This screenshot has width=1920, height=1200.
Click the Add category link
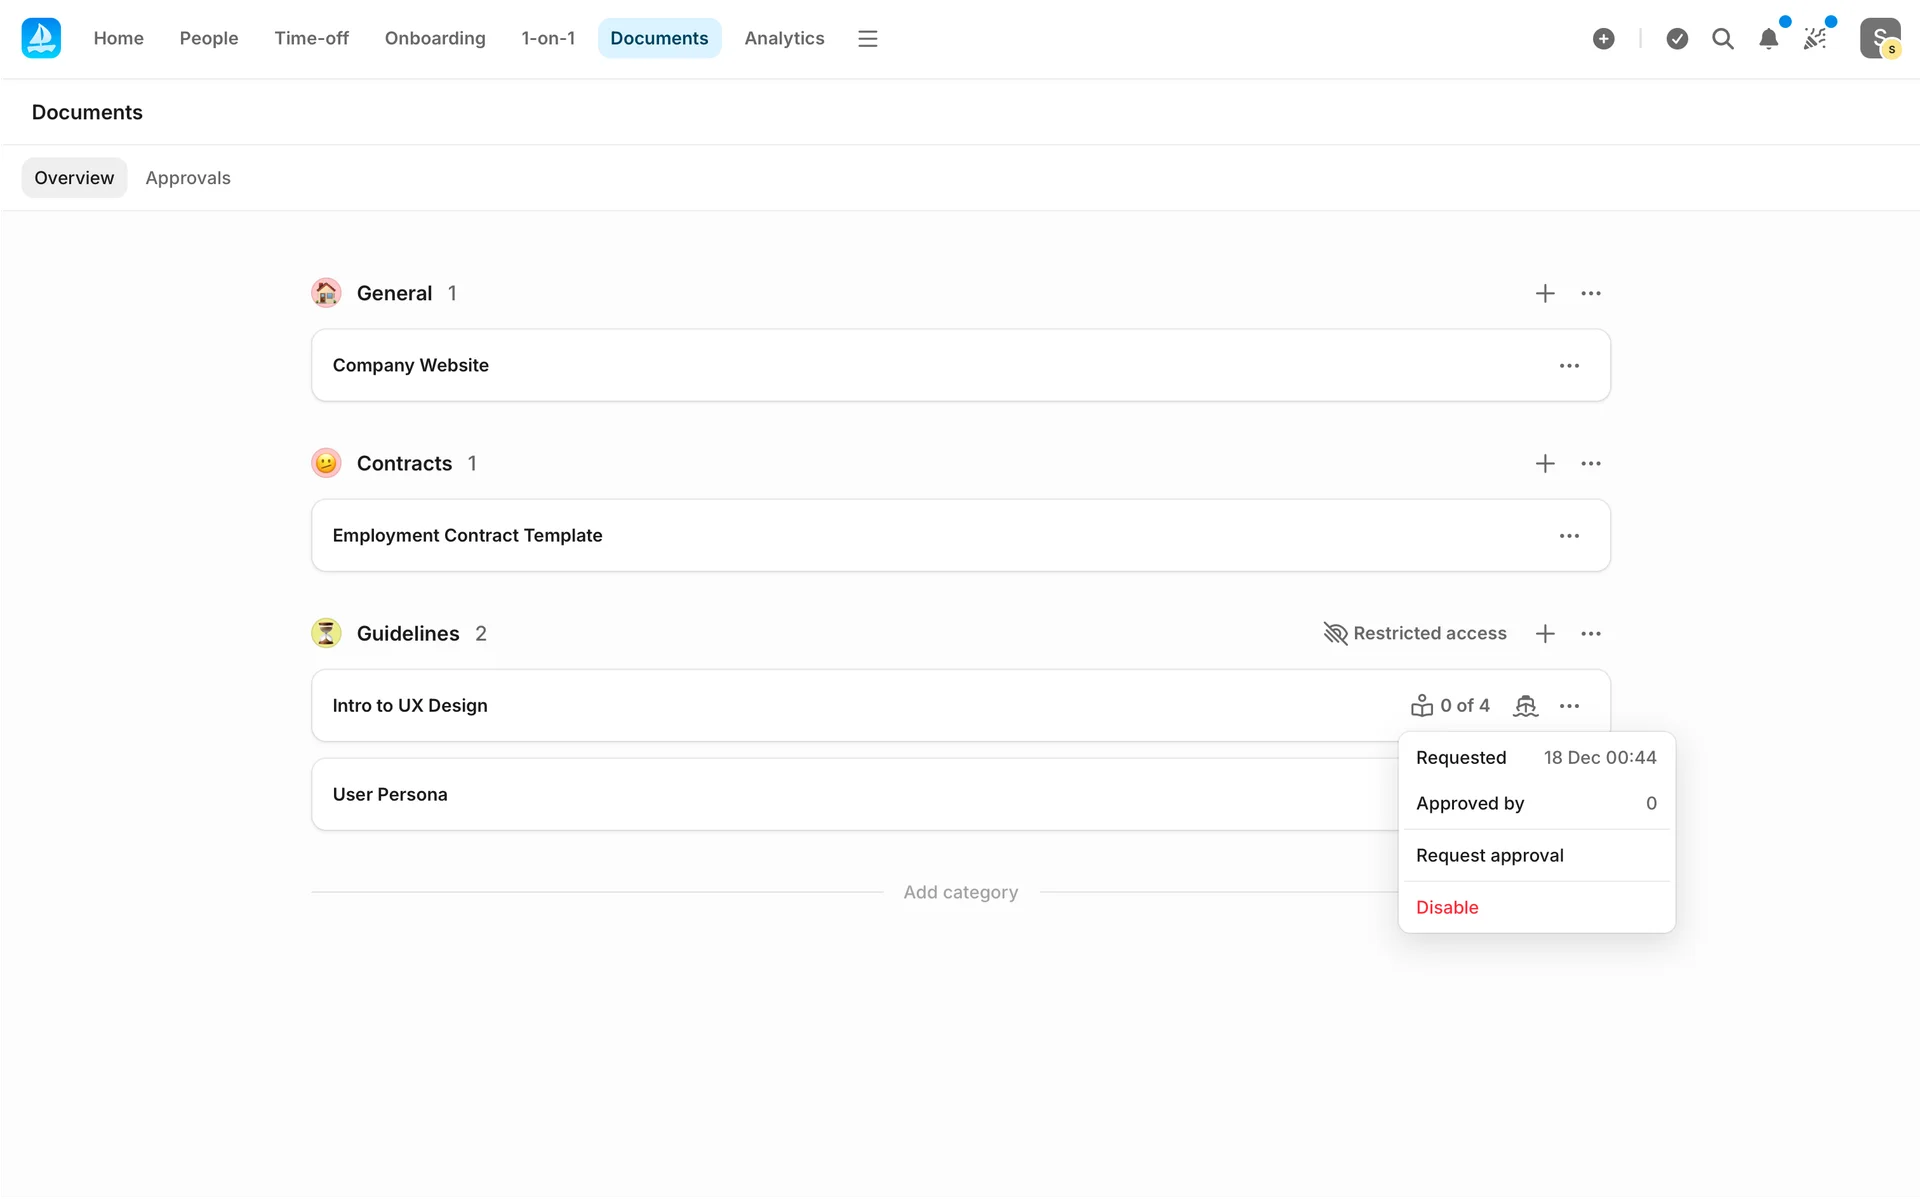tap(960, 892)
